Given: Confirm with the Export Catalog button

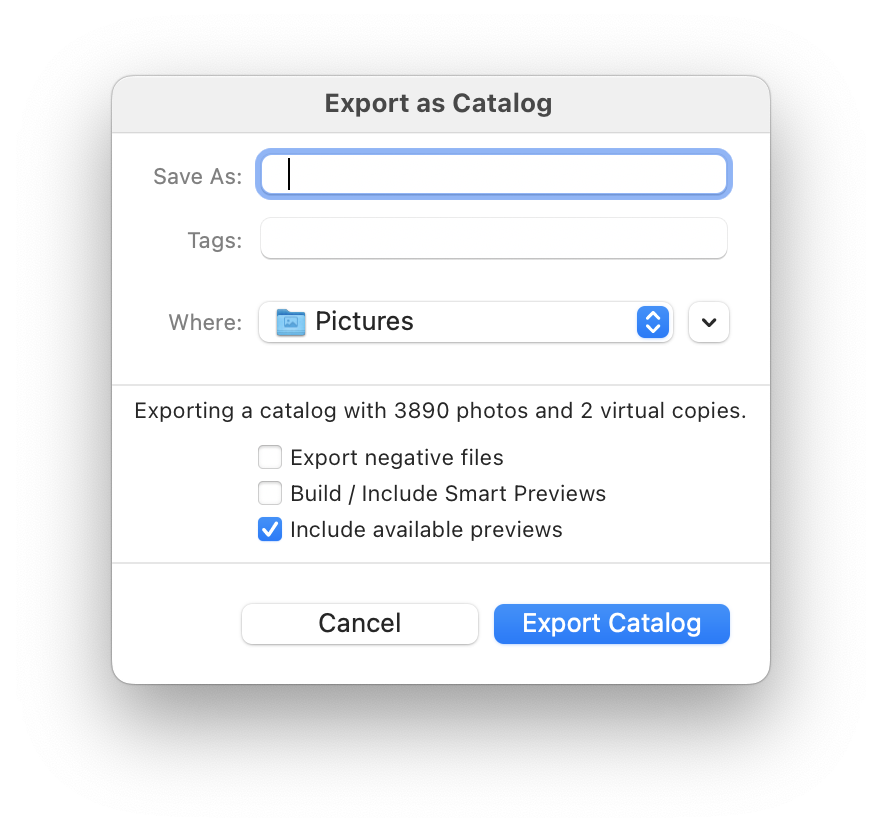Looking at the screenshot, I should pos(612,624).
